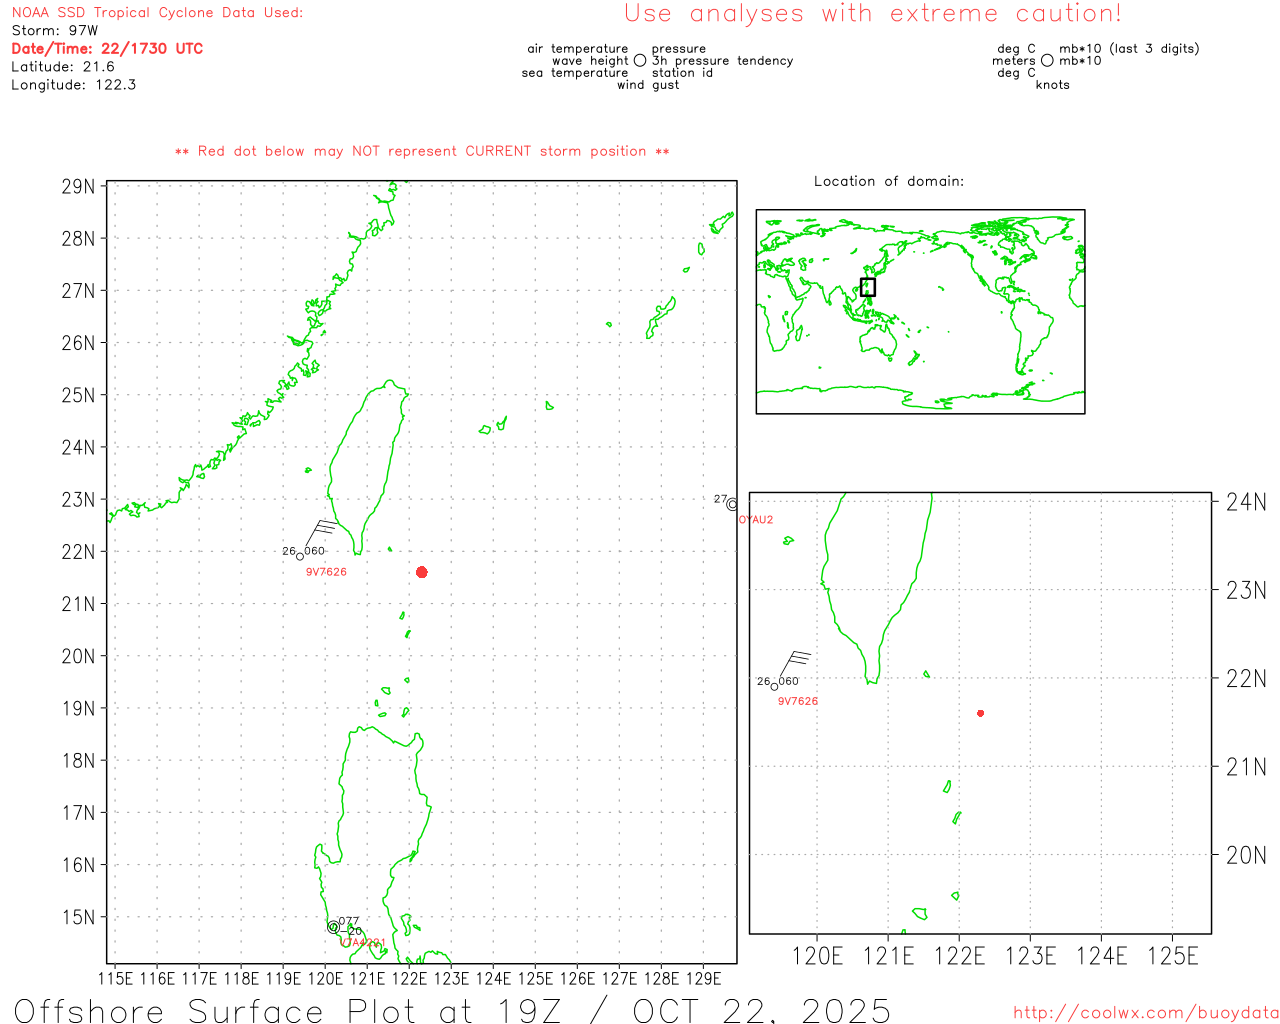
Task: Click the red dot warning note text
Action: (422, 151)
